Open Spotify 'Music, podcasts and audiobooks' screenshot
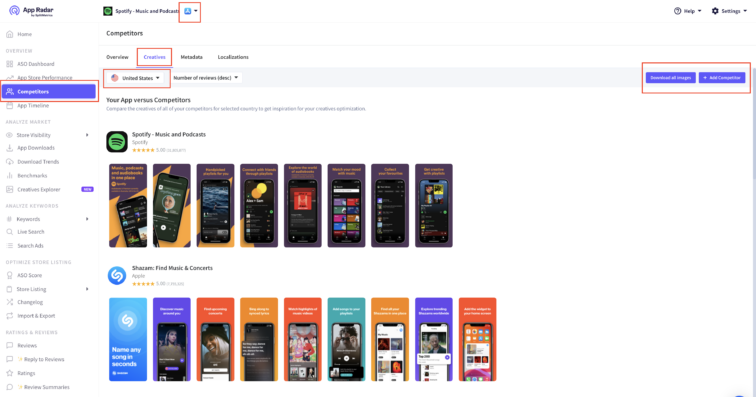The width and height of the screenshot is (756, 397). 128,205
